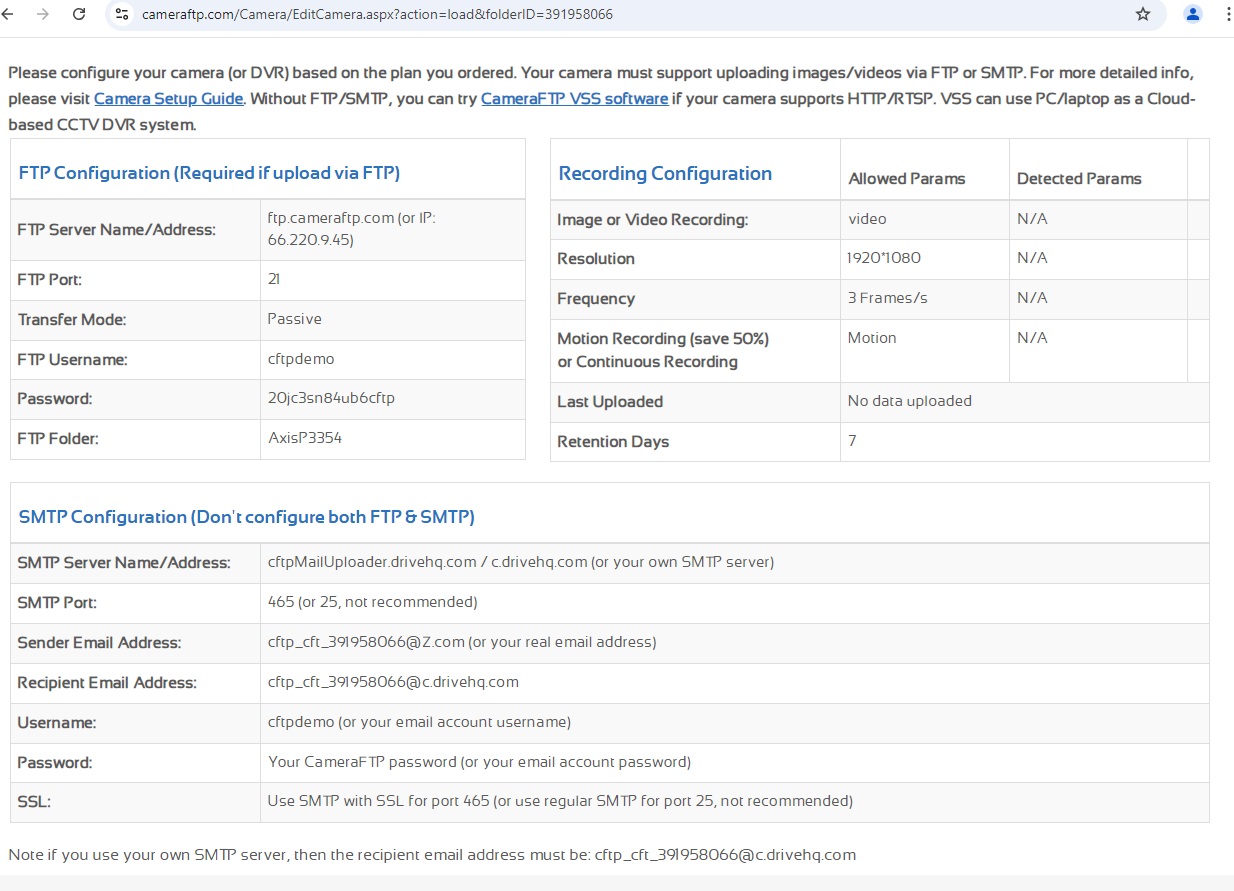Open the browser profile avatar

coord(1193,15)
